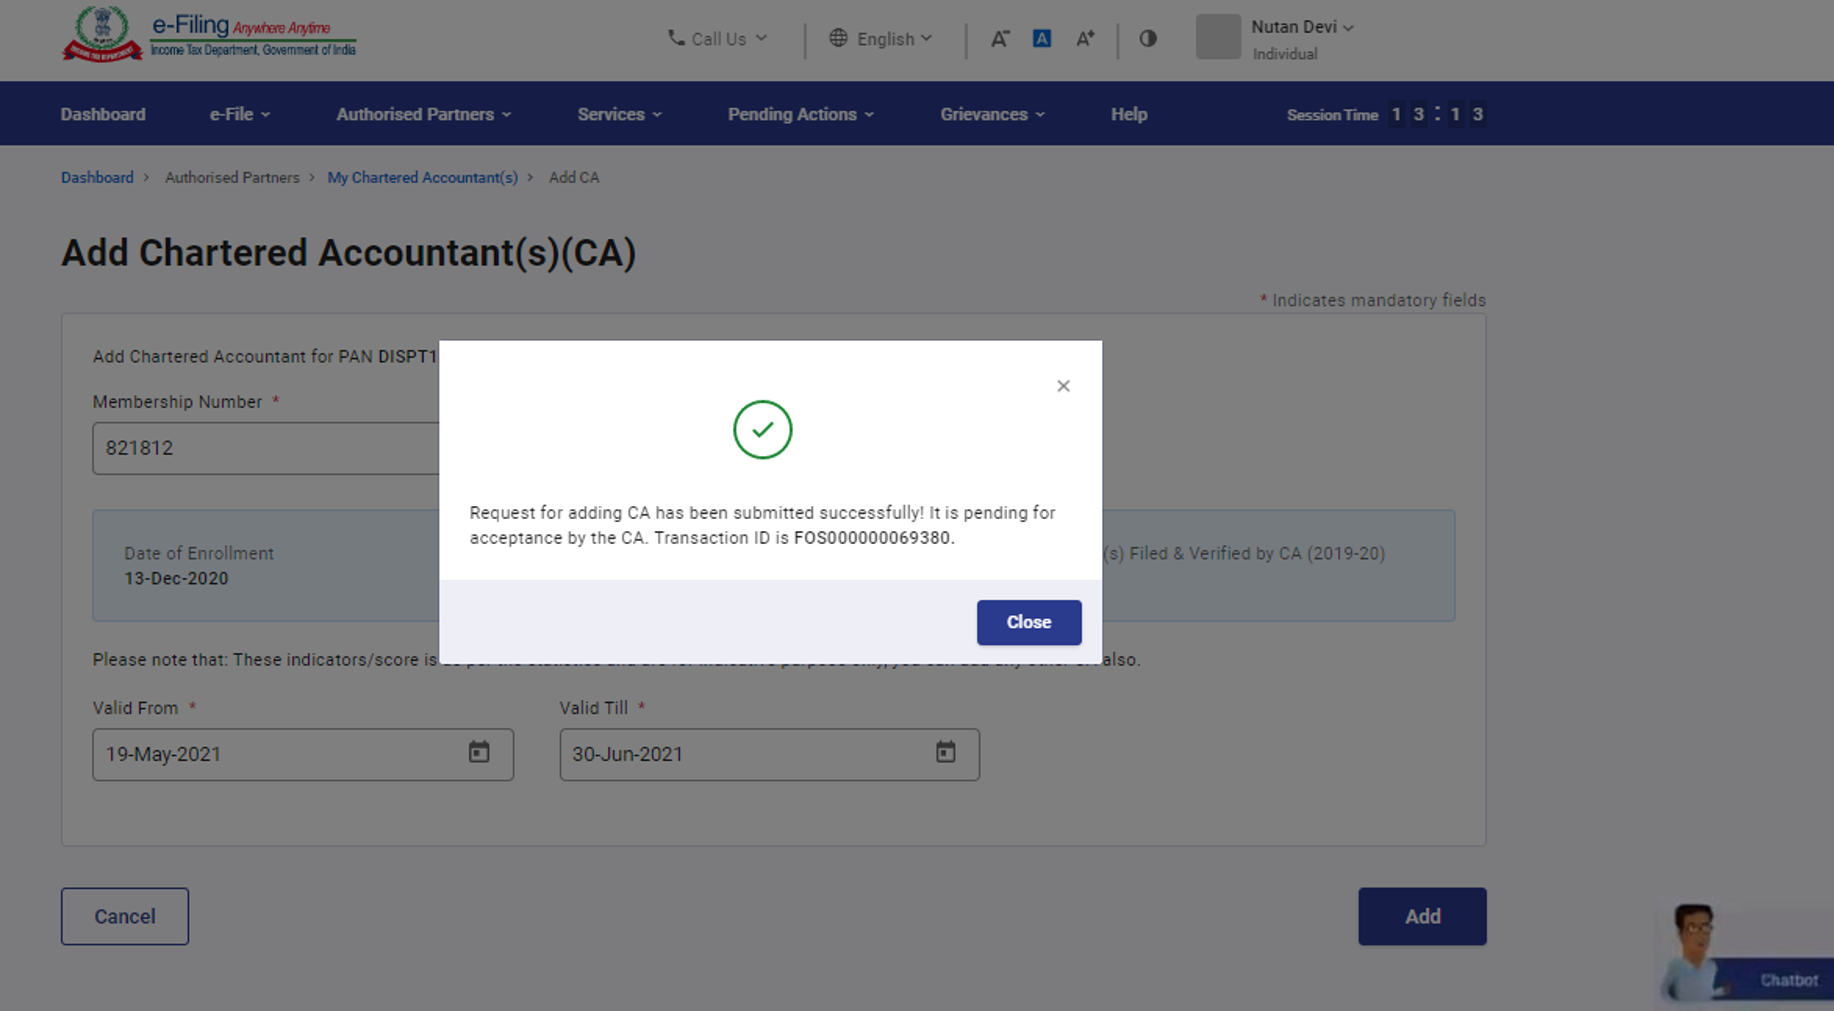Follow the My Chartered Accountant(s) breadcrumb link
Screen dimensions: 1834x1011
[422, 178]
